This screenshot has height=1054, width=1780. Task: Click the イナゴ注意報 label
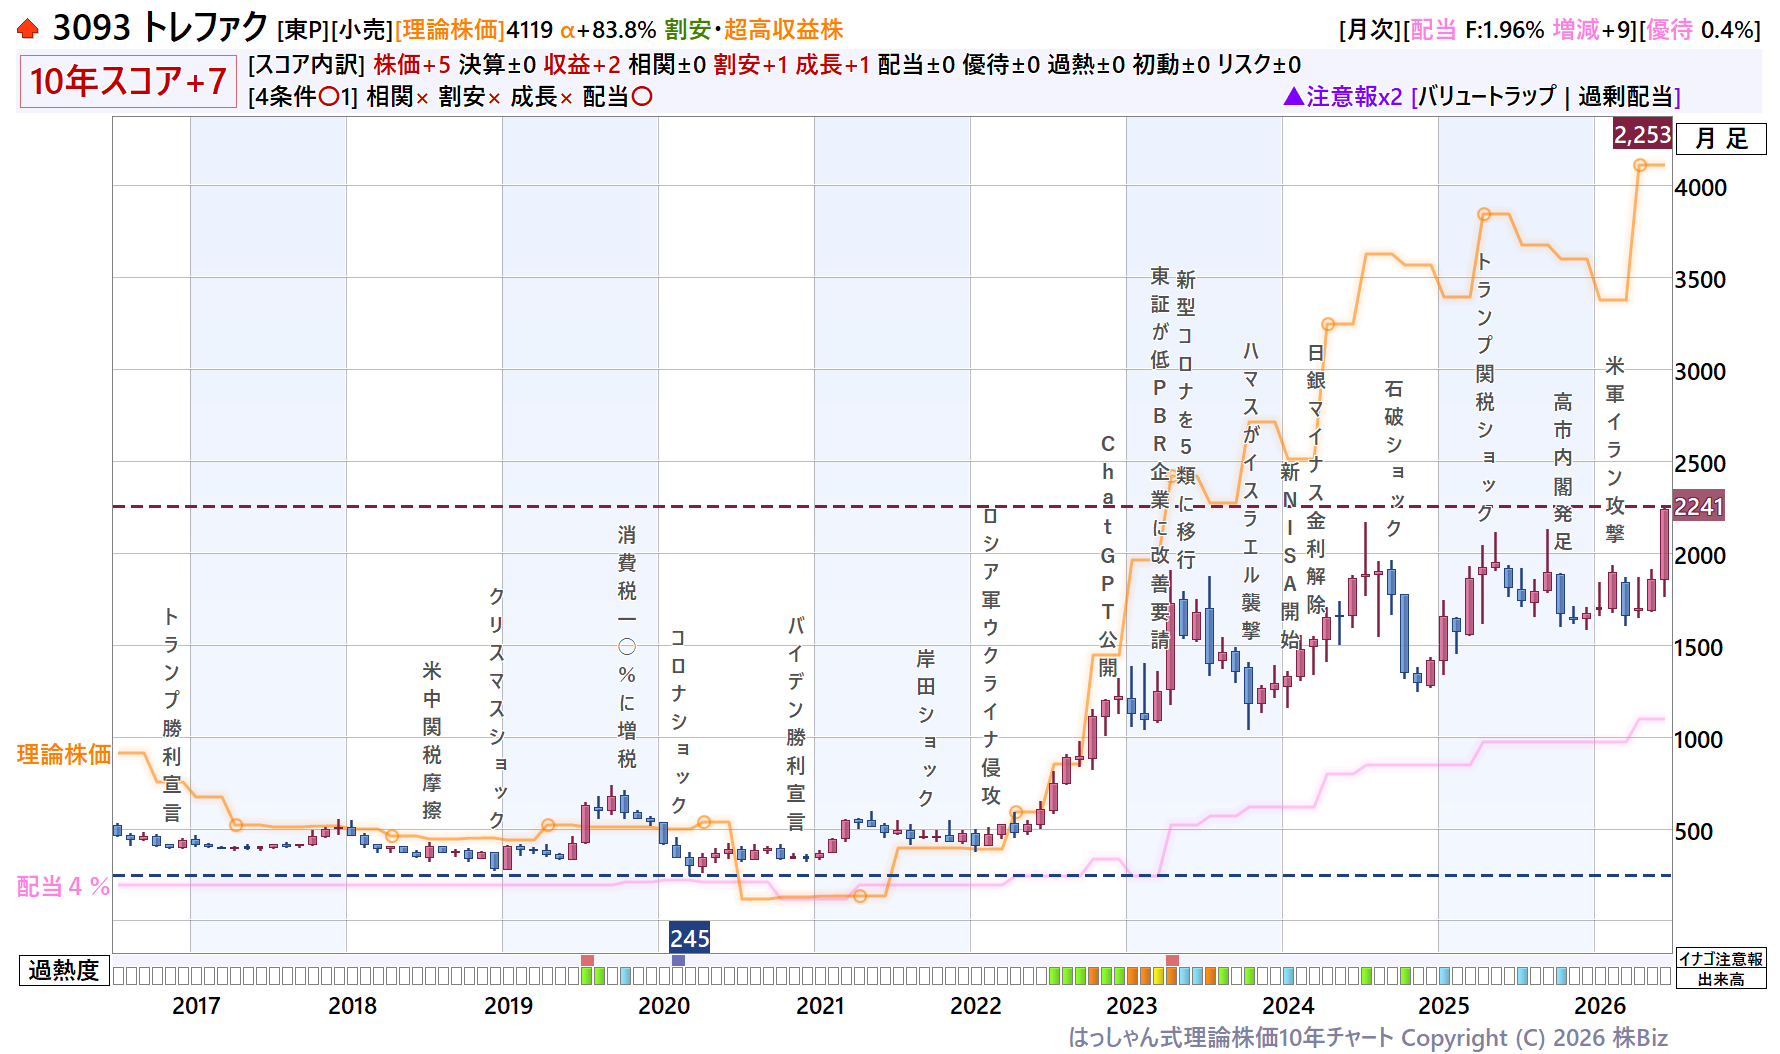click(1721, 959)
